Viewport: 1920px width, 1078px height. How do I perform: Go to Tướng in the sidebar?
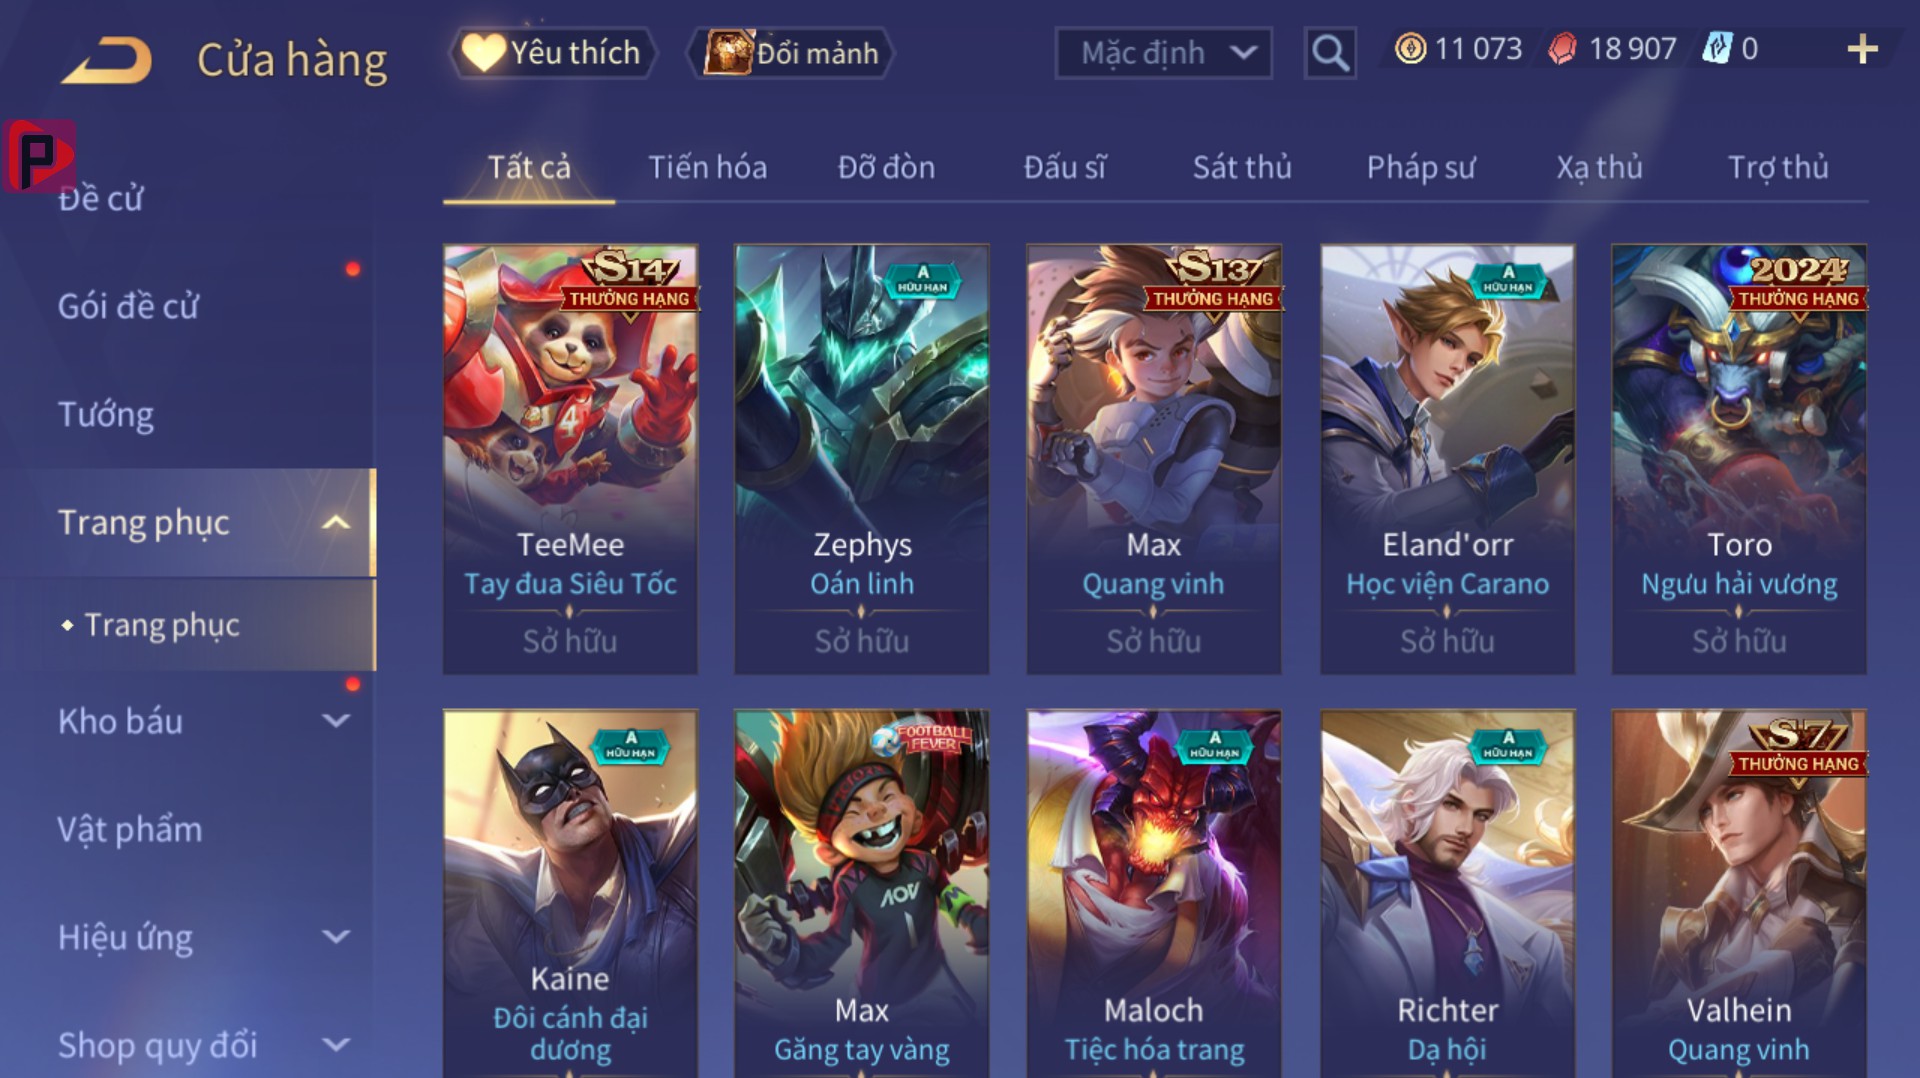[x=106, y=414]
